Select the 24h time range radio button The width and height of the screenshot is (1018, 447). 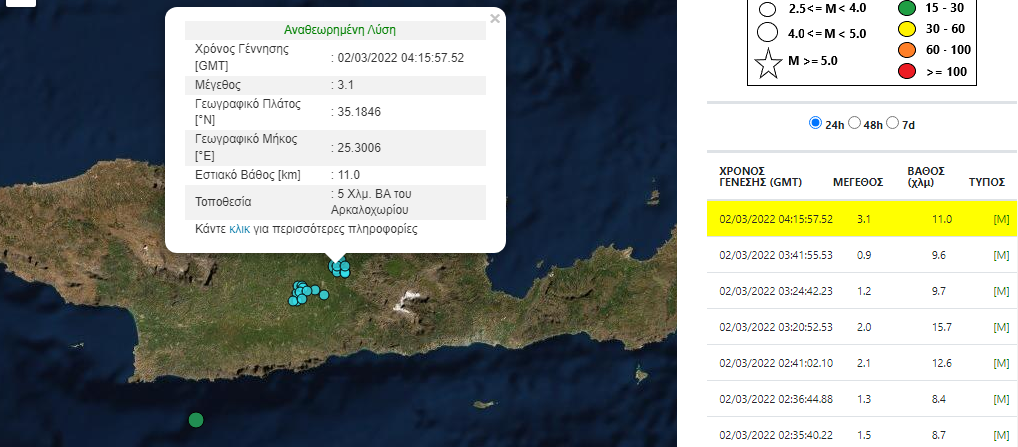tap(815, 123)
